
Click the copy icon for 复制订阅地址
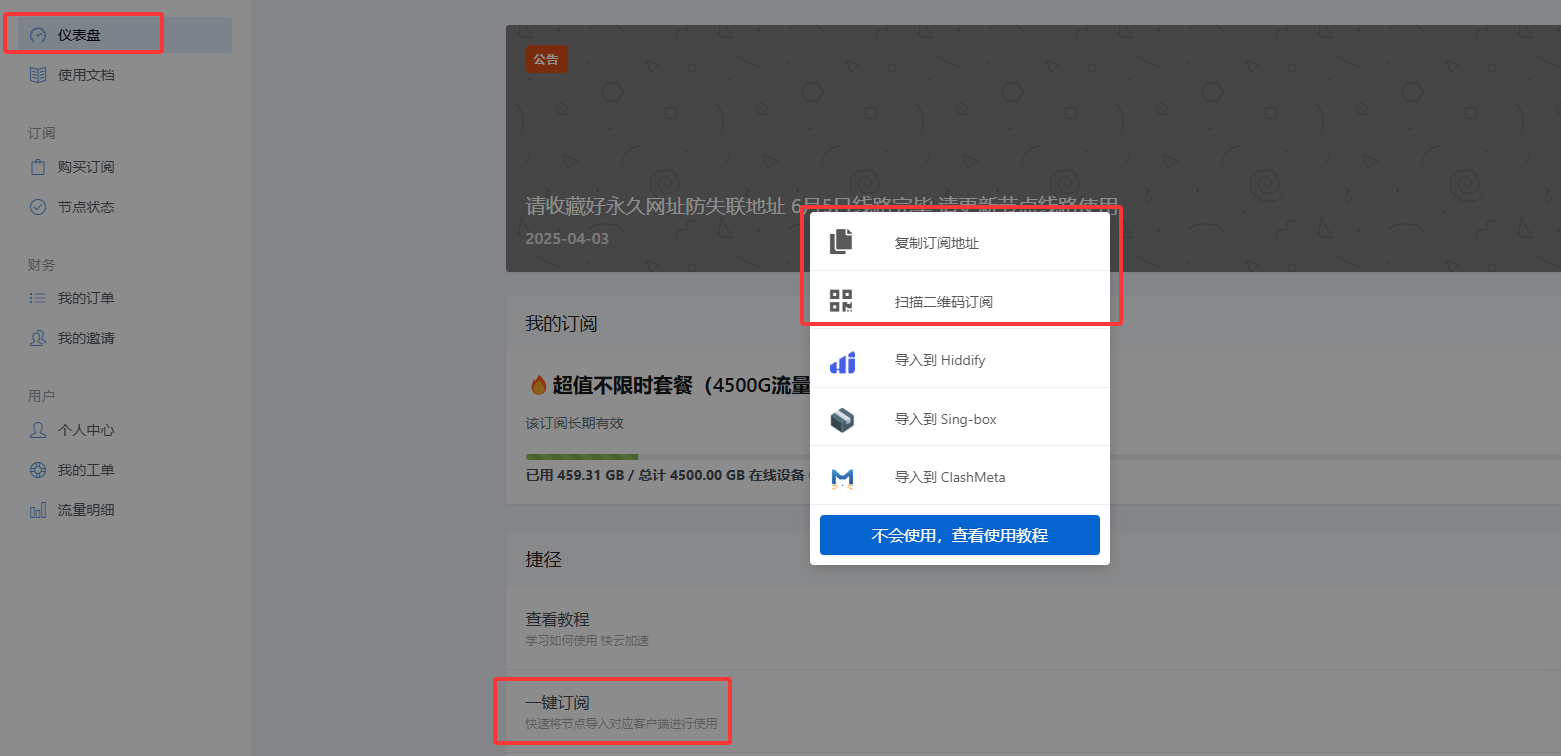coord(842,242)
